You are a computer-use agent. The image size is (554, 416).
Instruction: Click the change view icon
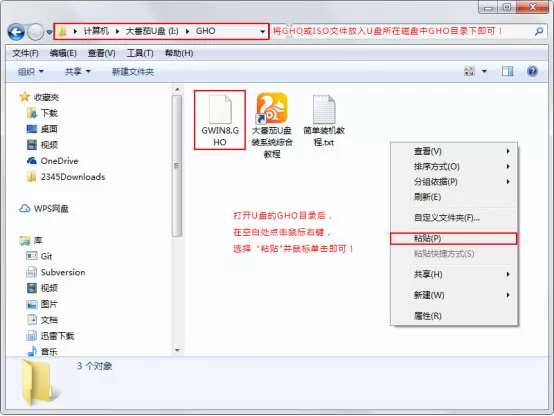469,71
